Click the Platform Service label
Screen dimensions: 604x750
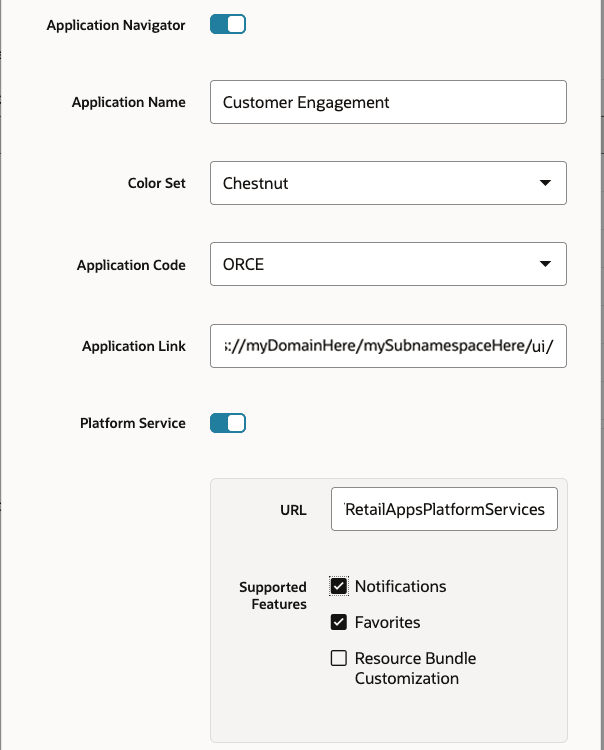click(132, 423)
